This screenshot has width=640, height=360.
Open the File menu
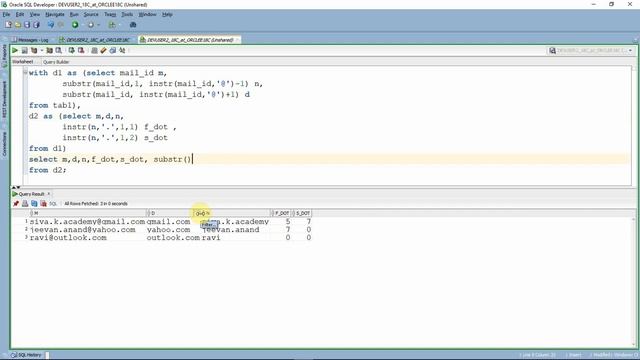coord(6,14)
